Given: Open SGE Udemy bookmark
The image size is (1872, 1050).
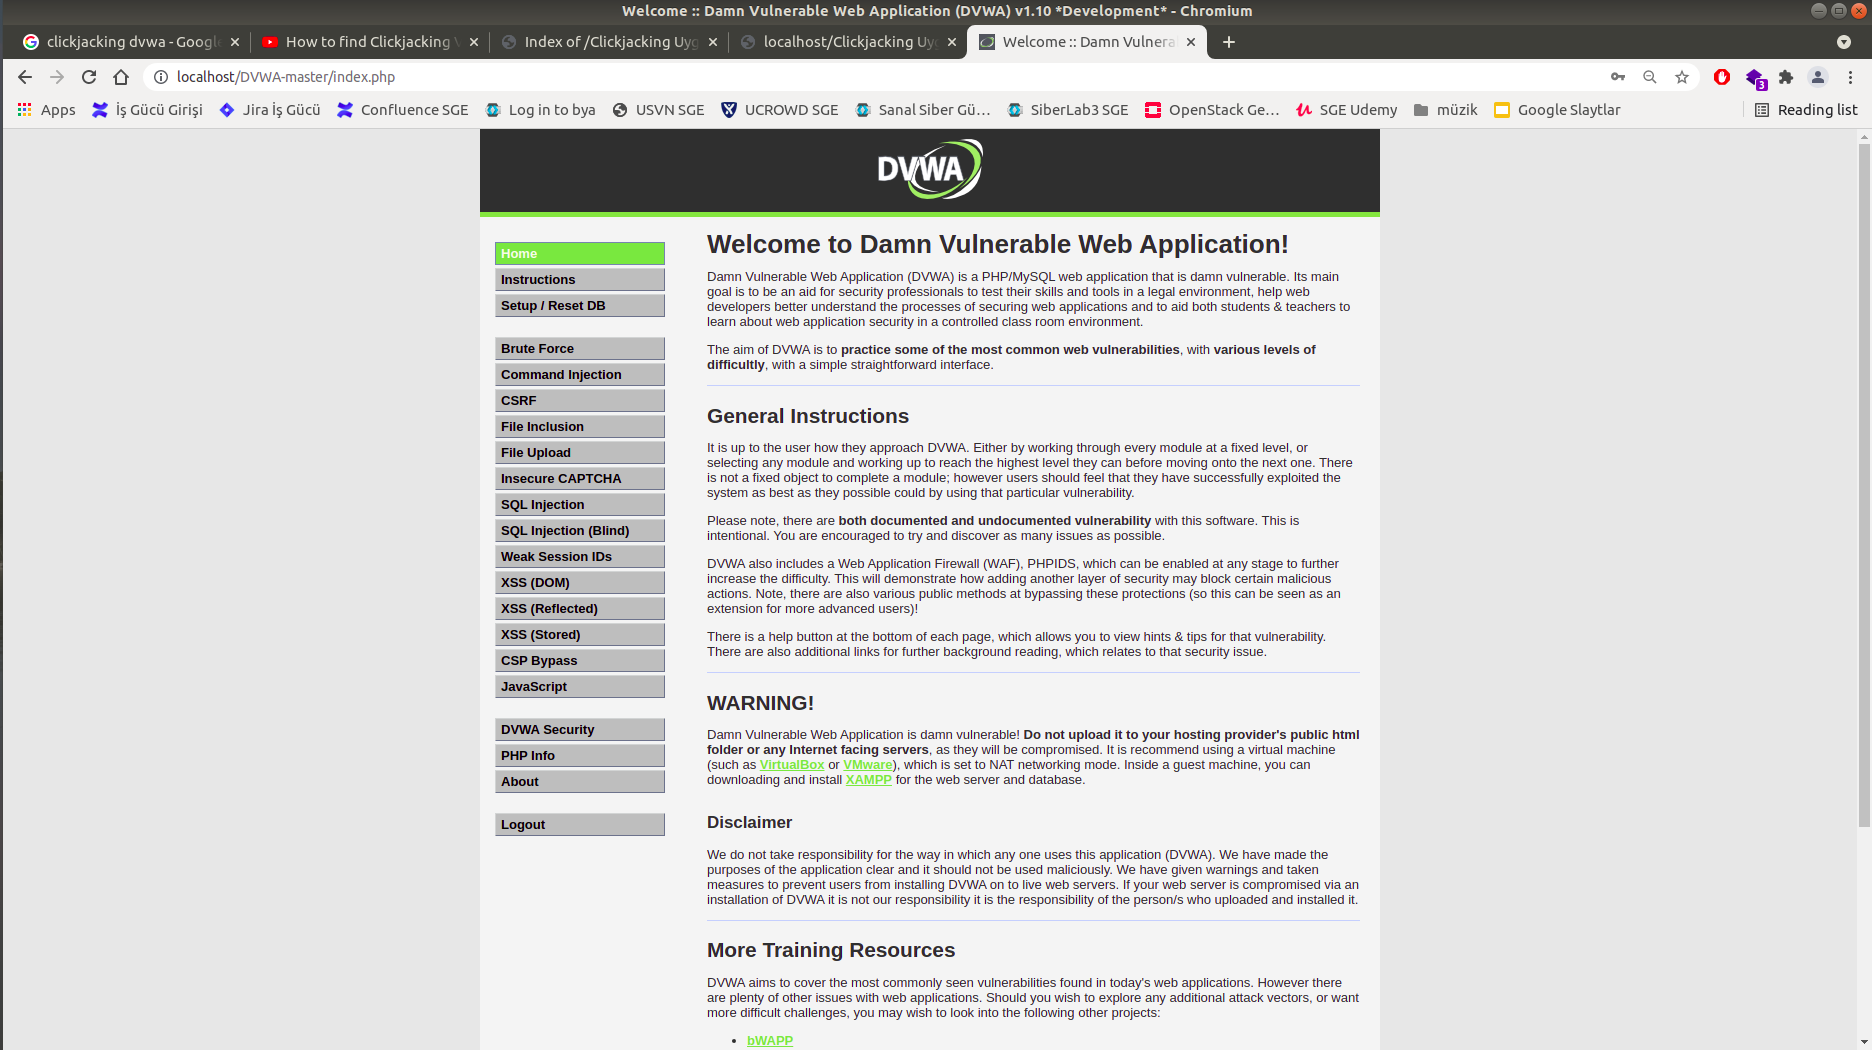Looking at the screenshot, I should [1346, 110].
